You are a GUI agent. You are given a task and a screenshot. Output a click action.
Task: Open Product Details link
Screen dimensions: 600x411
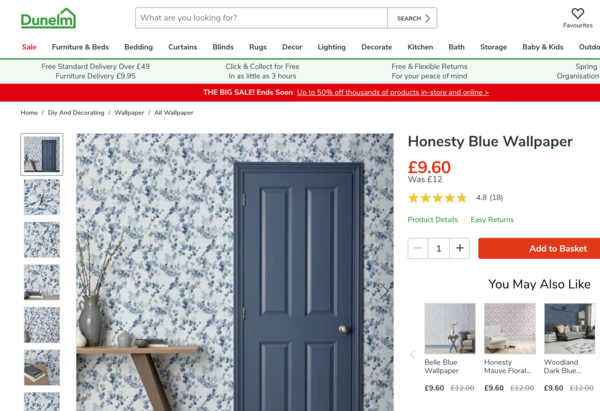432,220
